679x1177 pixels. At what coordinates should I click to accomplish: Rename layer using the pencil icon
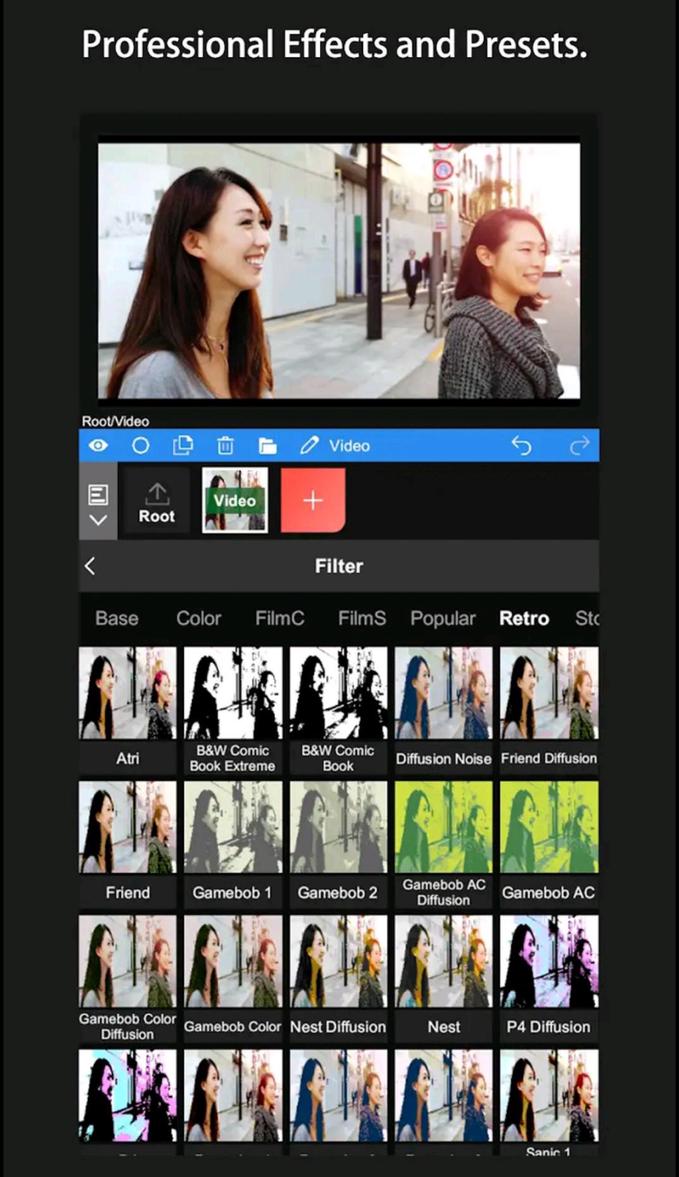[x=309, y=446]
